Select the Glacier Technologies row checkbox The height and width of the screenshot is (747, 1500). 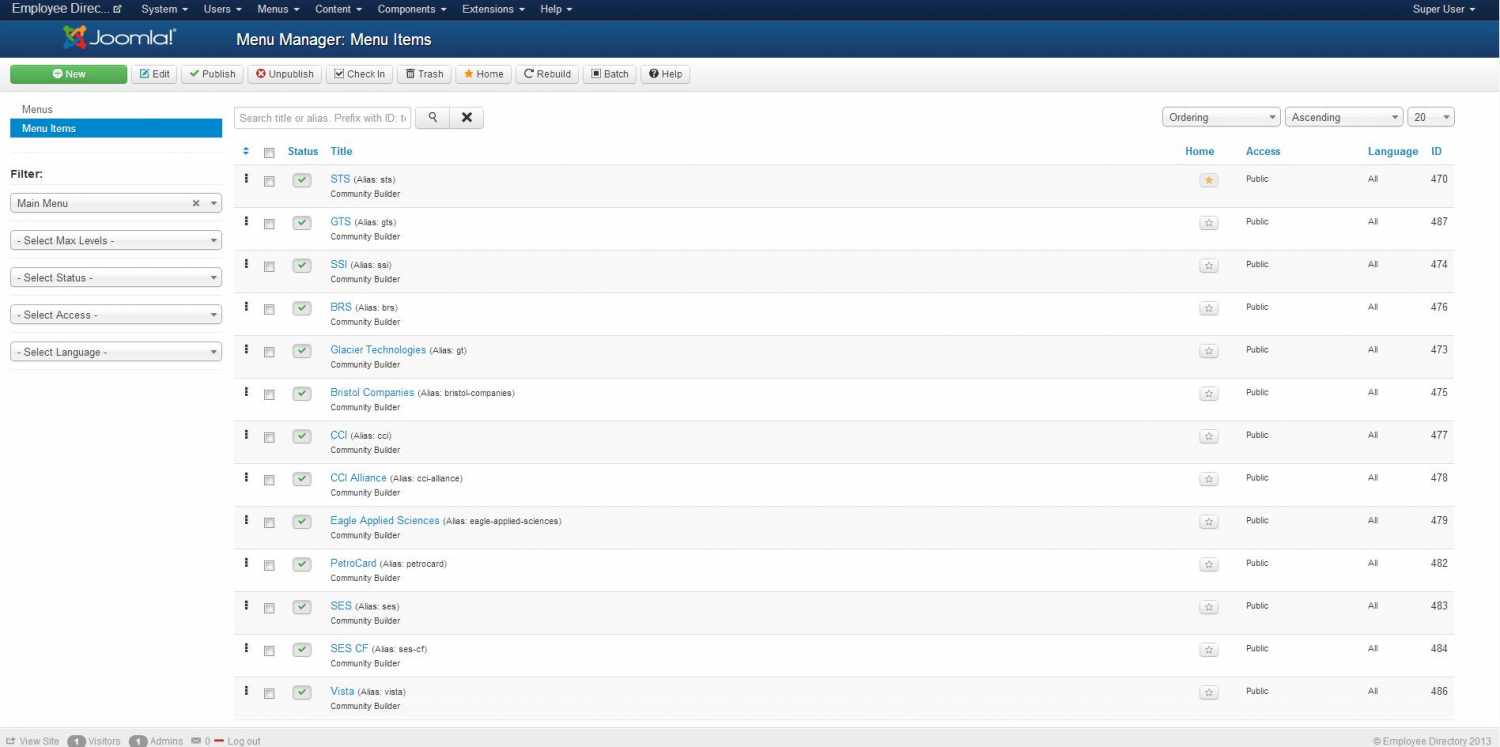[x=269, y=352]
